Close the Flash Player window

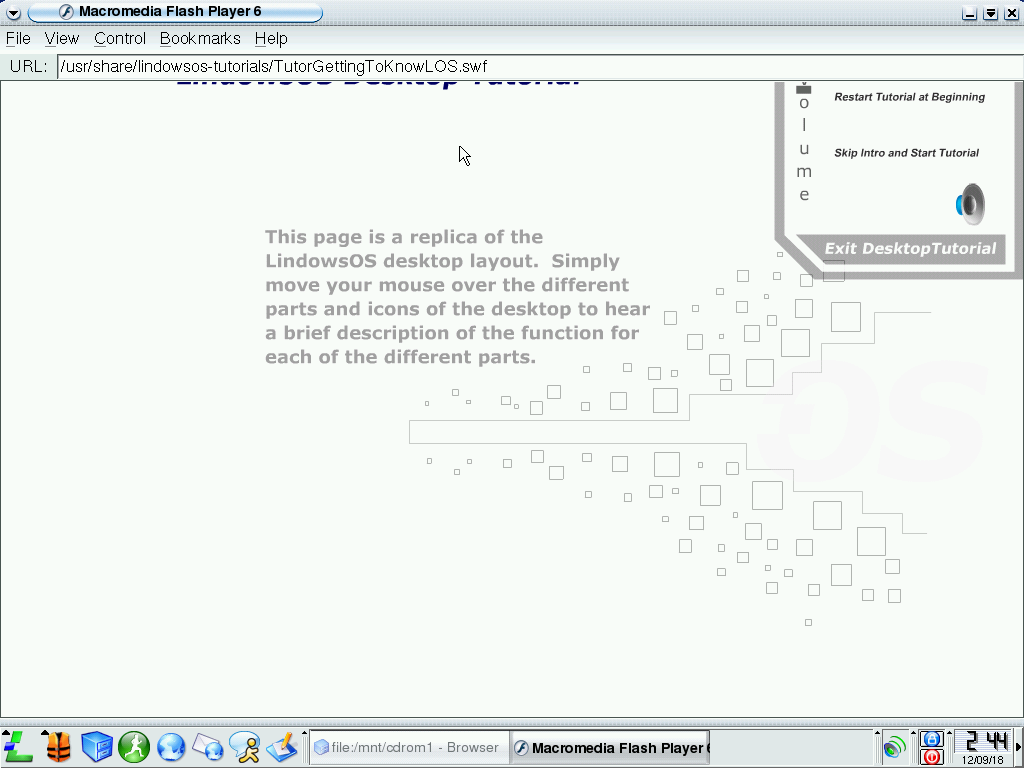tap(1012, 13)
